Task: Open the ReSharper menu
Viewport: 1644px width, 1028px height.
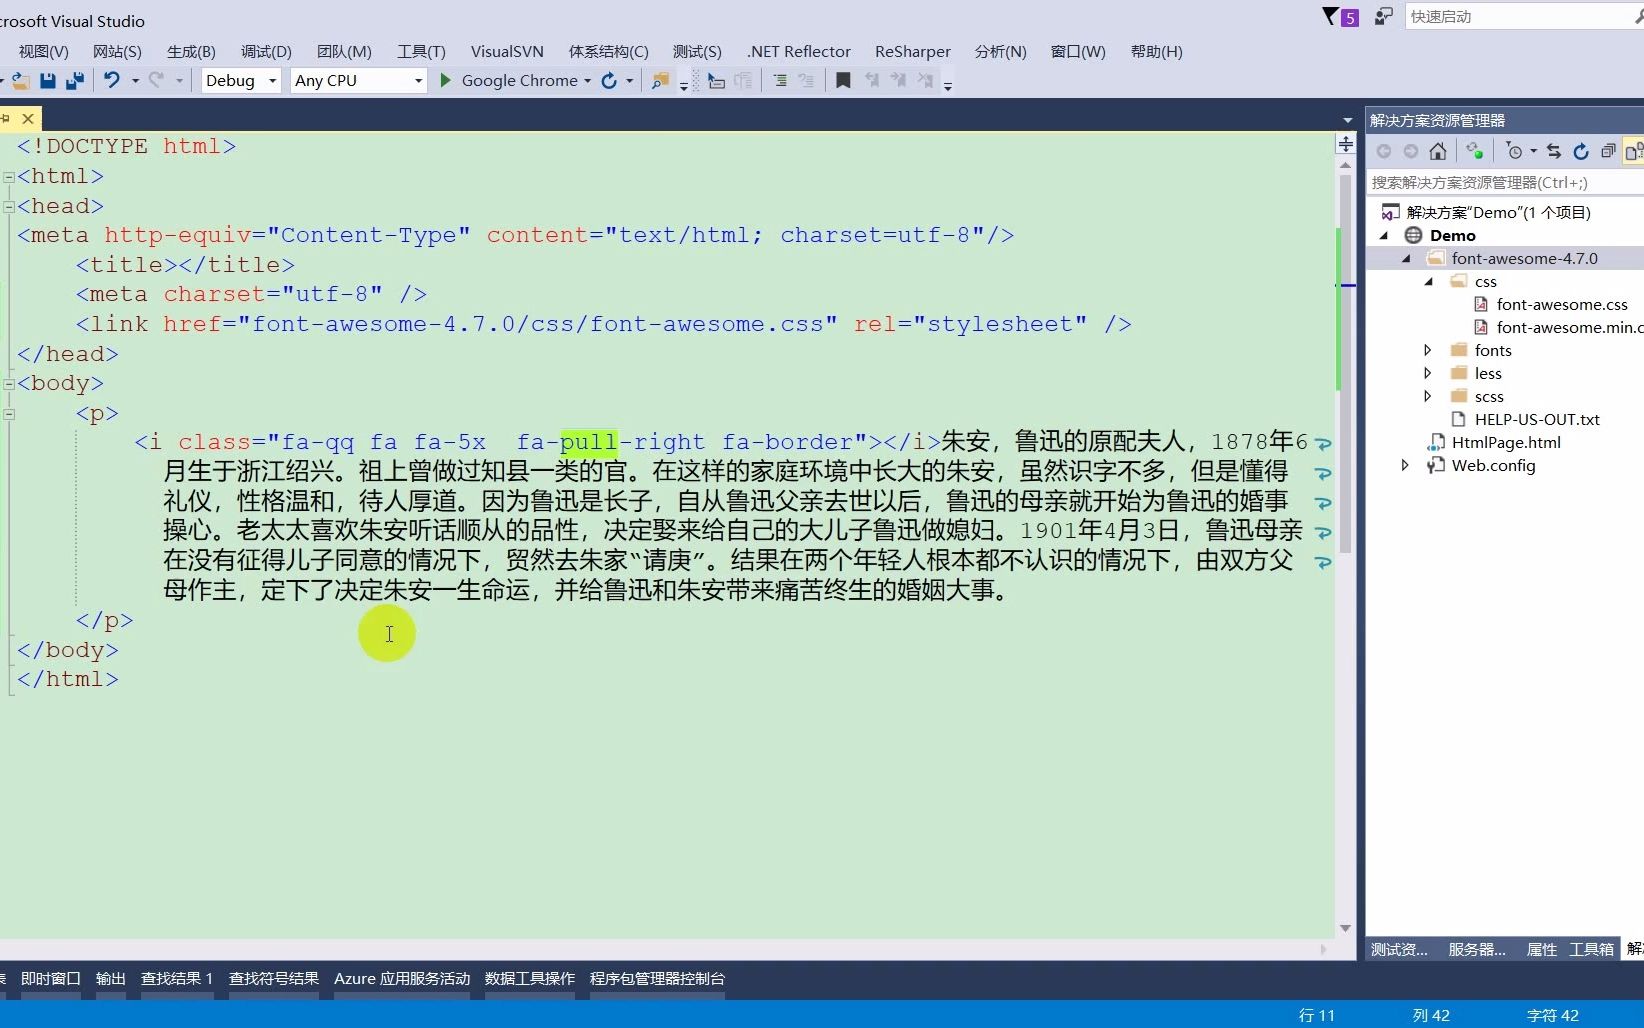Action: coord(912,51)
